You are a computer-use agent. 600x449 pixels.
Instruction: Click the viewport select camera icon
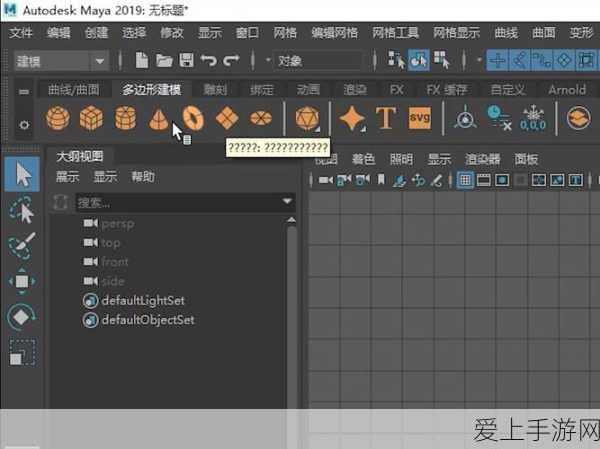[x=326, y=180]
